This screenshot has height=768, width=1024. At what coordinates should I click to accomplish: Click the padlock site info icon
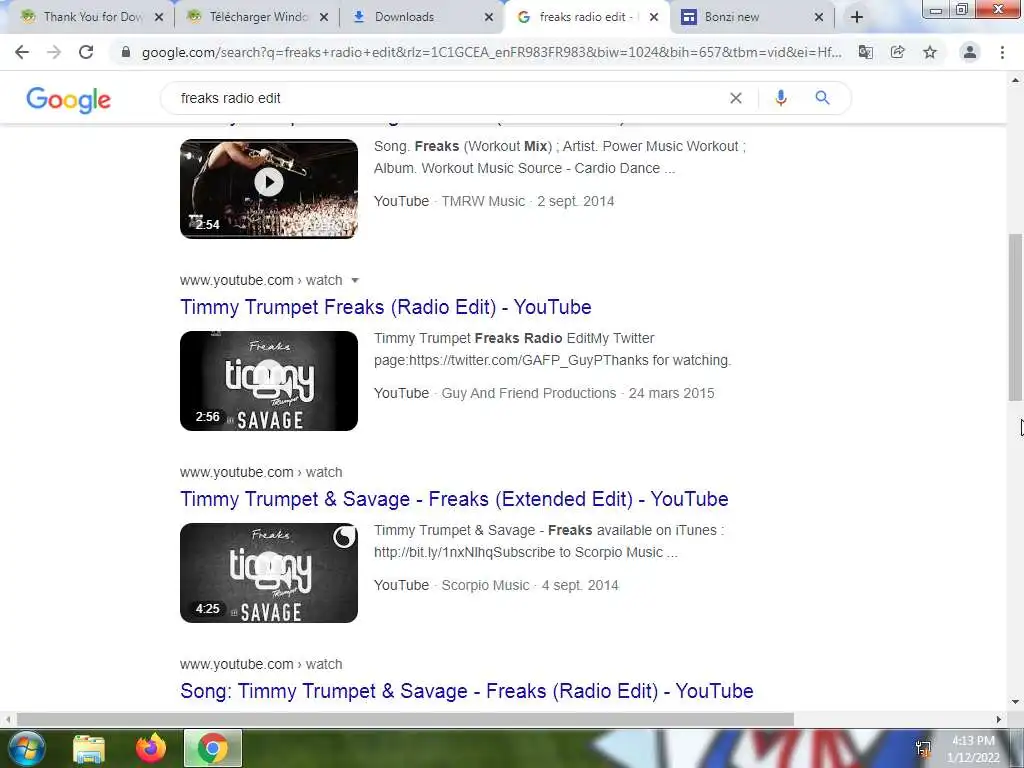pyautogui.click(x=126, y=52)
